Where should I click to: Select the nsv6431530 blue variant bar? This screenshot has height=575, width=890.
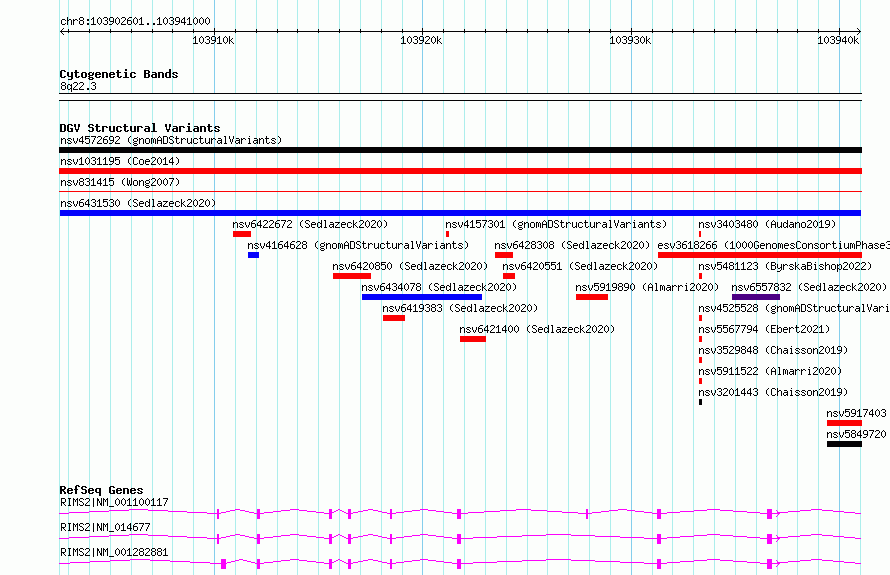point(460,213)
